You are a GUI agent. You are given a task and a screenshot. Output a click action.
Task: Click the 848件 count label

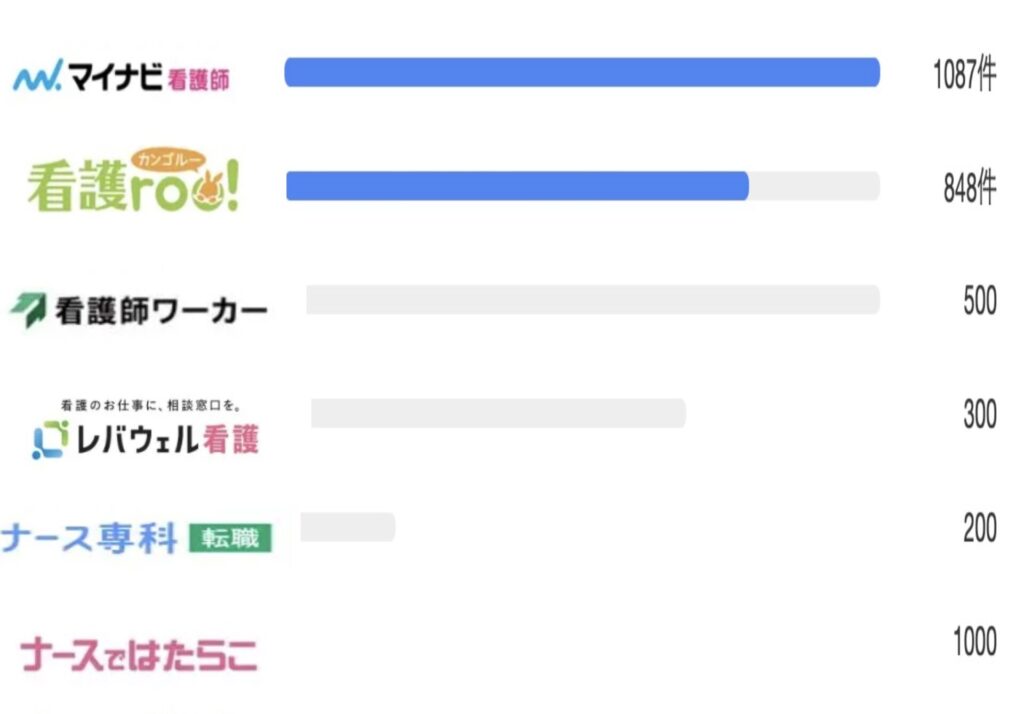point(969,188)
